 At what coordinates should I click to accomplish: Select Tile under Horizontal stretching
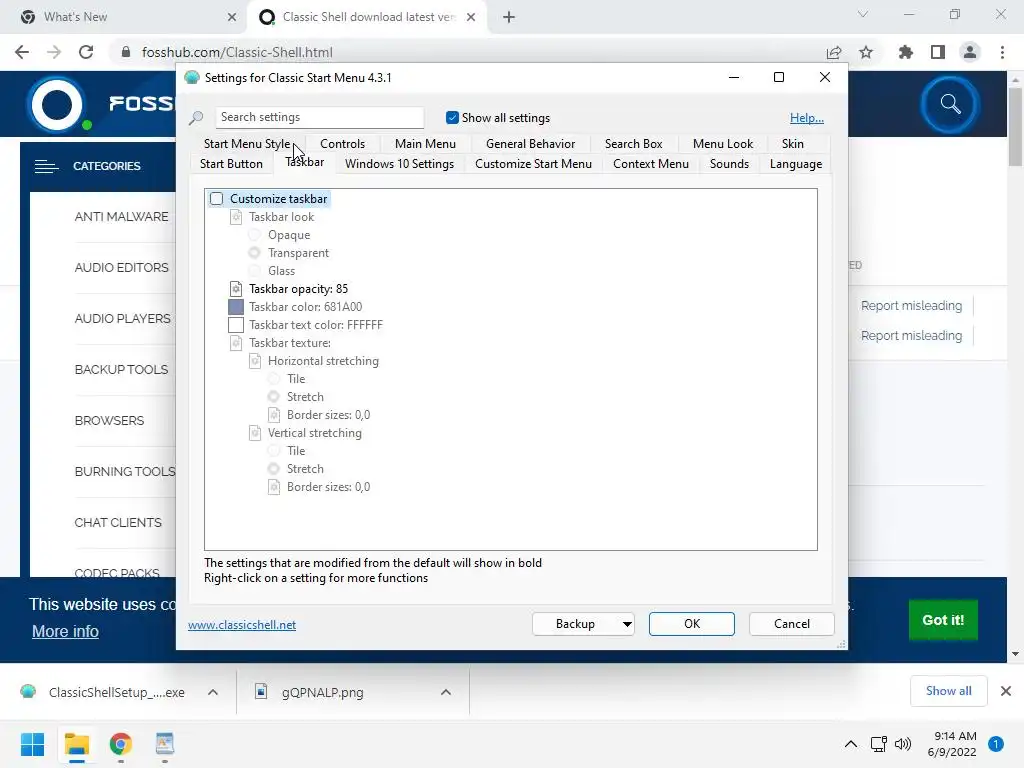point(274,379)
